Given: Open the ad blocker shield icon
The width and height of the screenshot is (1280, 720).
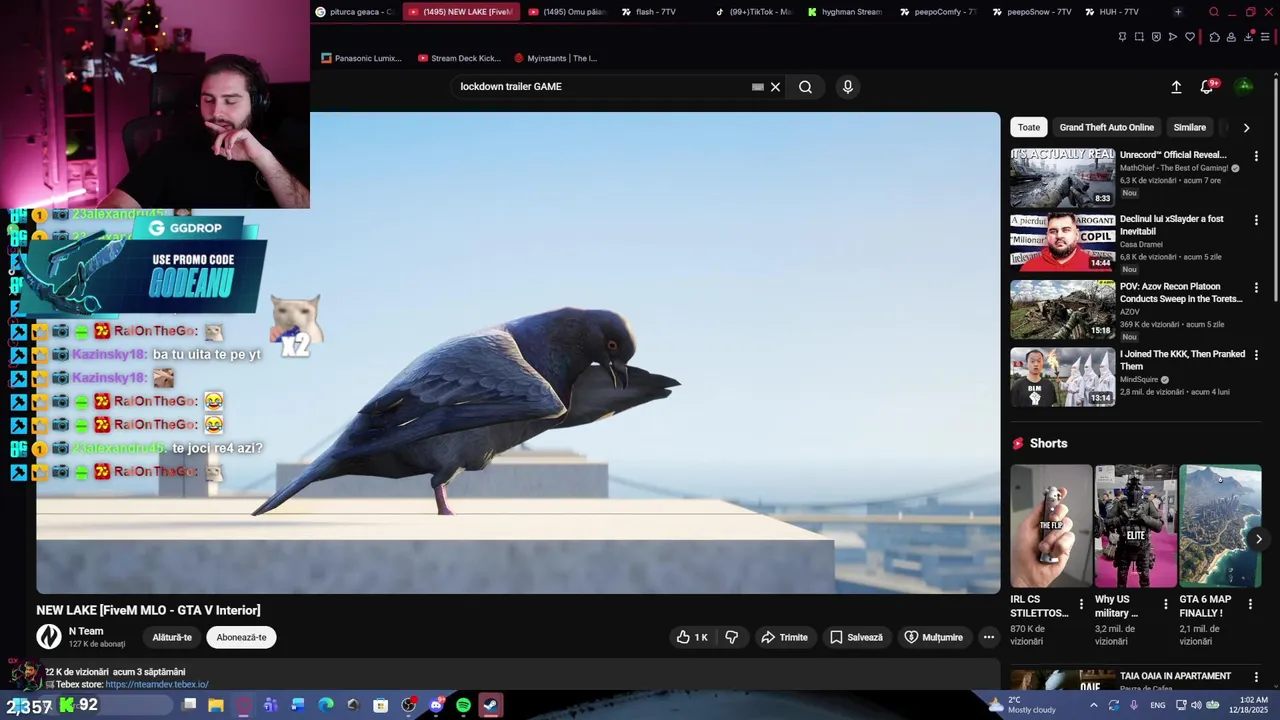Looking at the screenshot, I should pos(1156,37).
